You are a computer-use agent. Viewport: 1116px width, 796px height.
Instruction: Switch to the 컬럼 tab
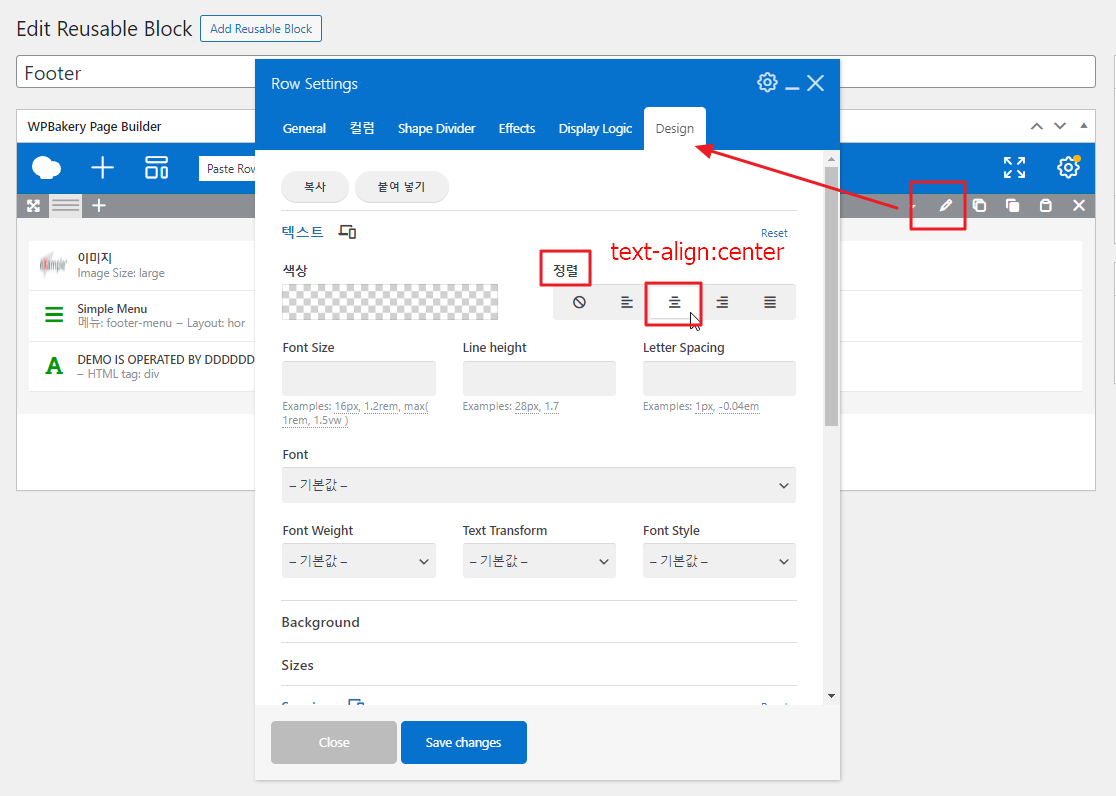(x=362, y=128)
